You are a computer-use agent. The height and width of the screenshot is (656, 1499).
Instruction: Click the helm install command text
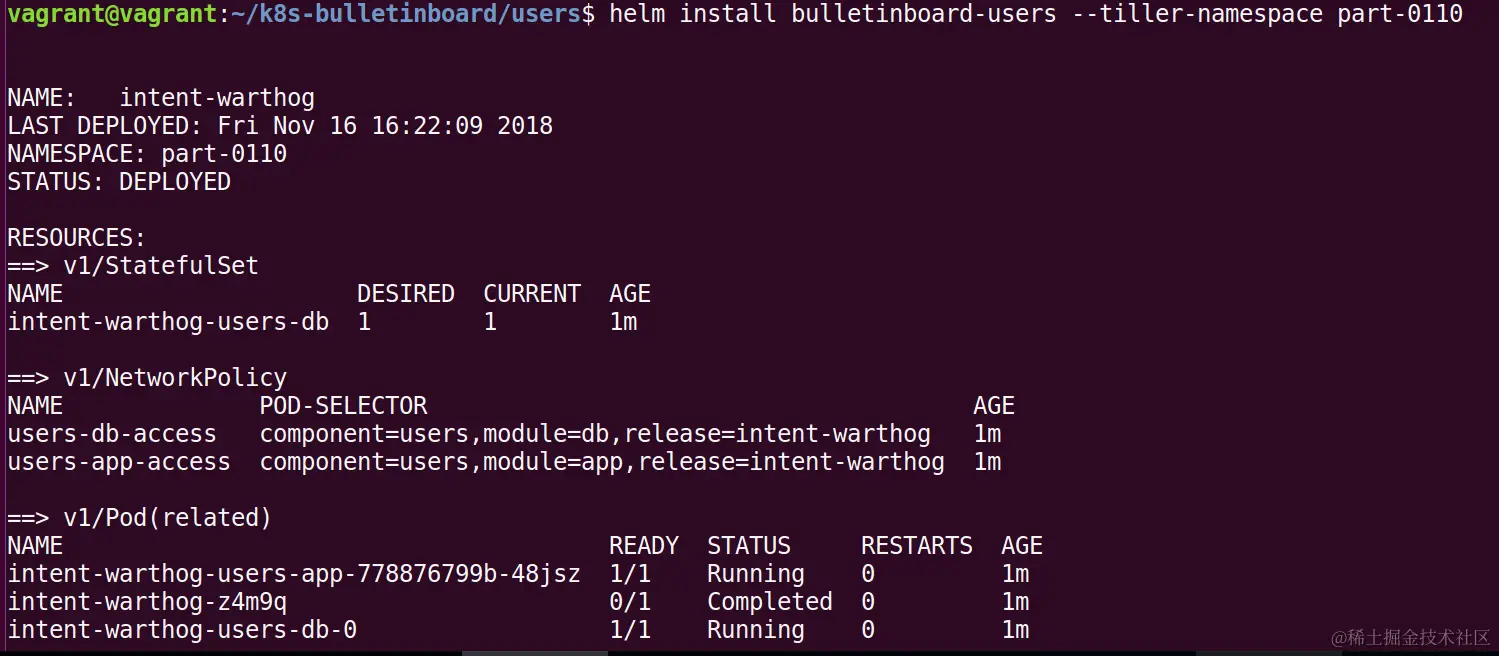pyautogui.click(x=1036, y=14)
